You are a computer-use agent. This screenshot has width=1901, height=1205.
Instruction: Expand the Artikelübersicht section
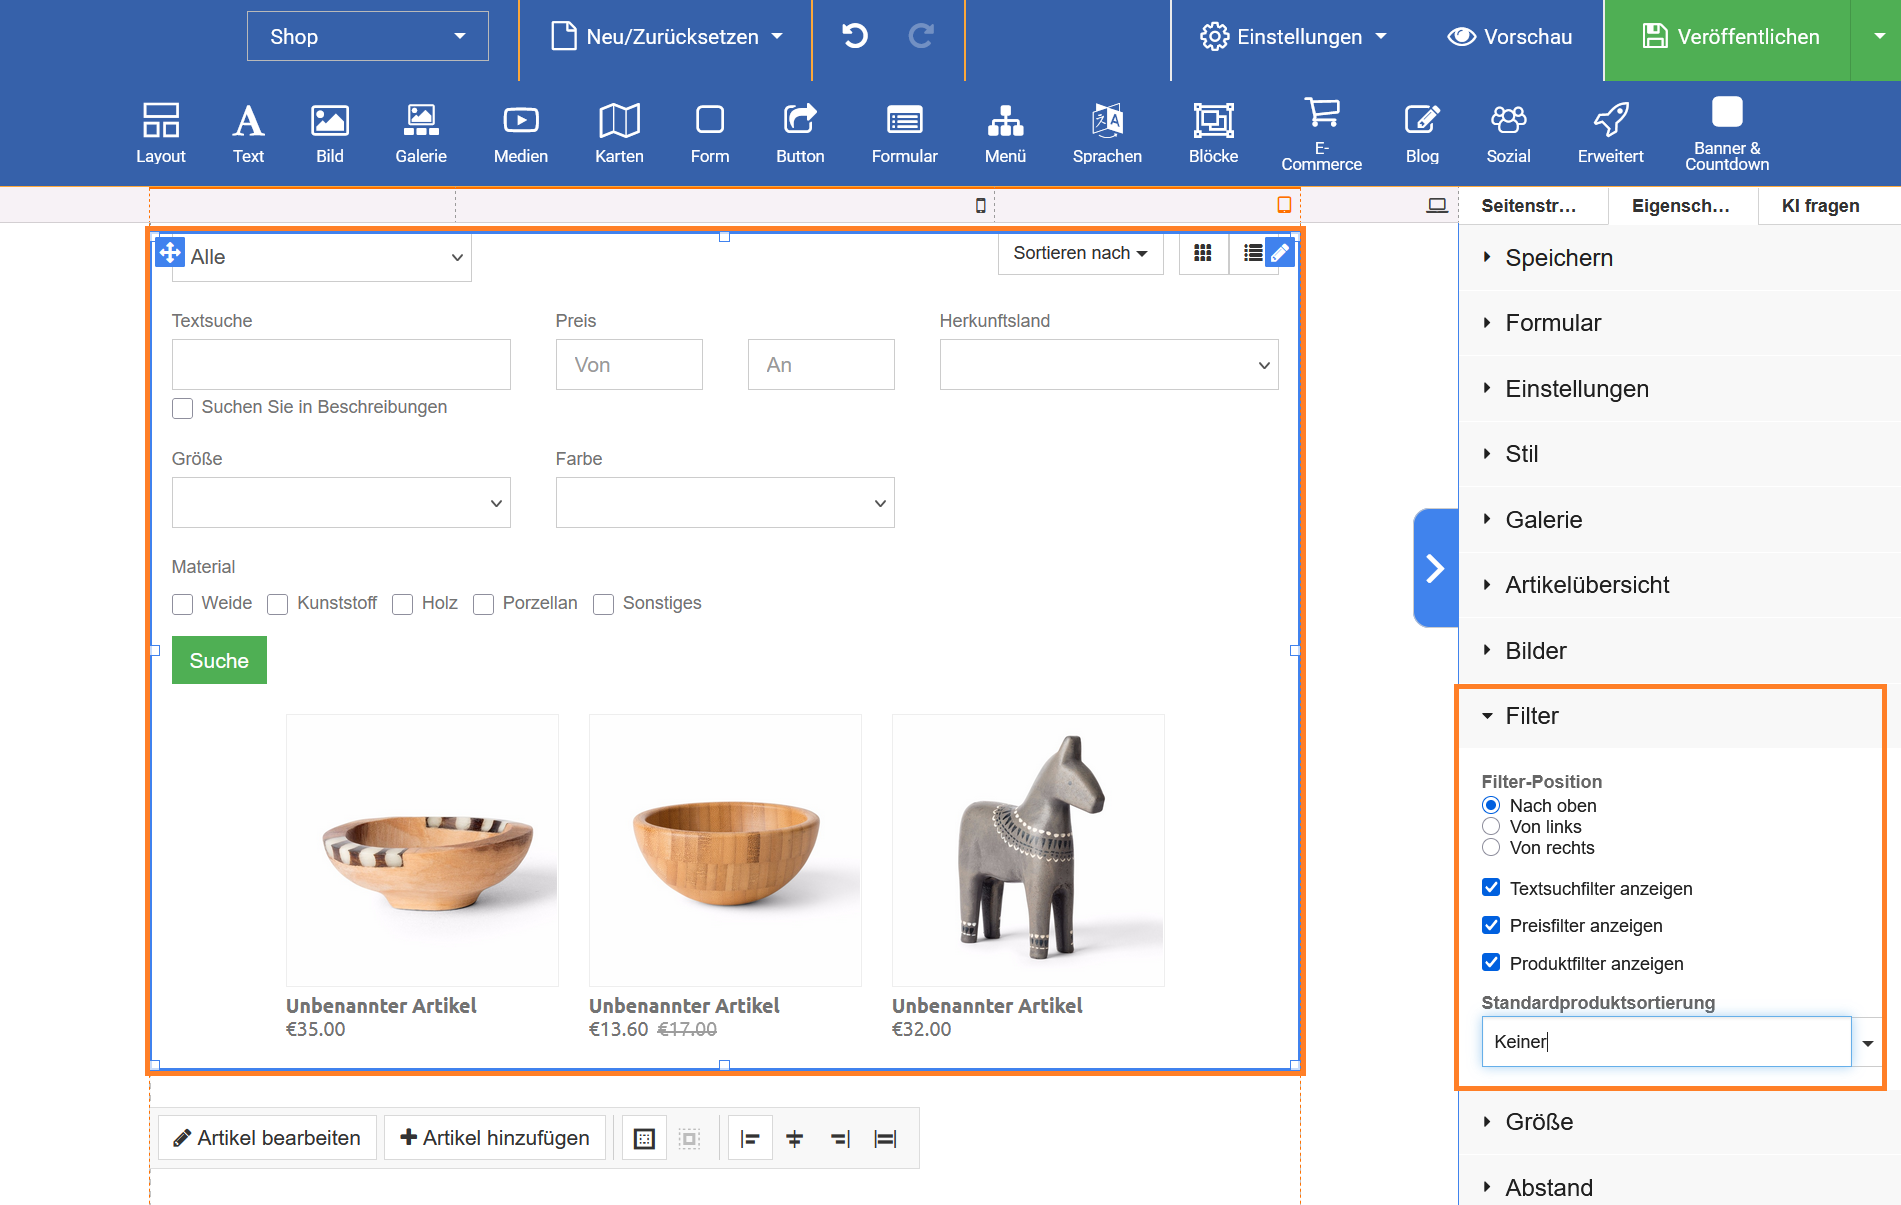[1587, 585]
